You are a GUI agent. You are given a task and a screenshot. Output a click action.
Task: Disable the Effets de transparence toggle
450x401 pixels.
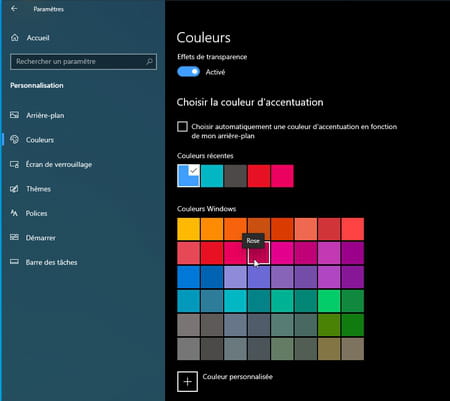tap(188, 72)
